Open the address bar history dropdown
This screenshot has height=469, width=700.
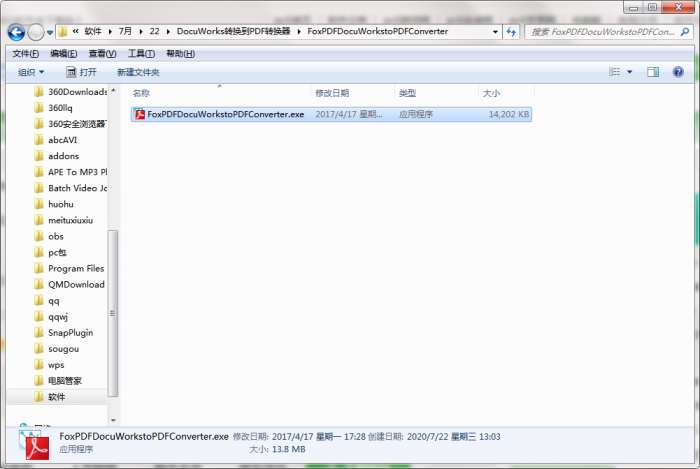(495, 32)
